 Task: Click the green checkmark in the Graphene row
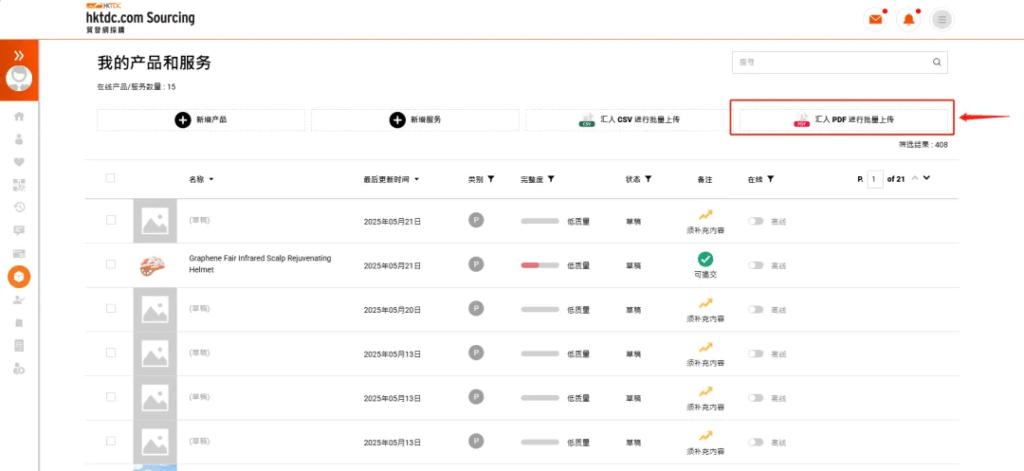point(705,259)
